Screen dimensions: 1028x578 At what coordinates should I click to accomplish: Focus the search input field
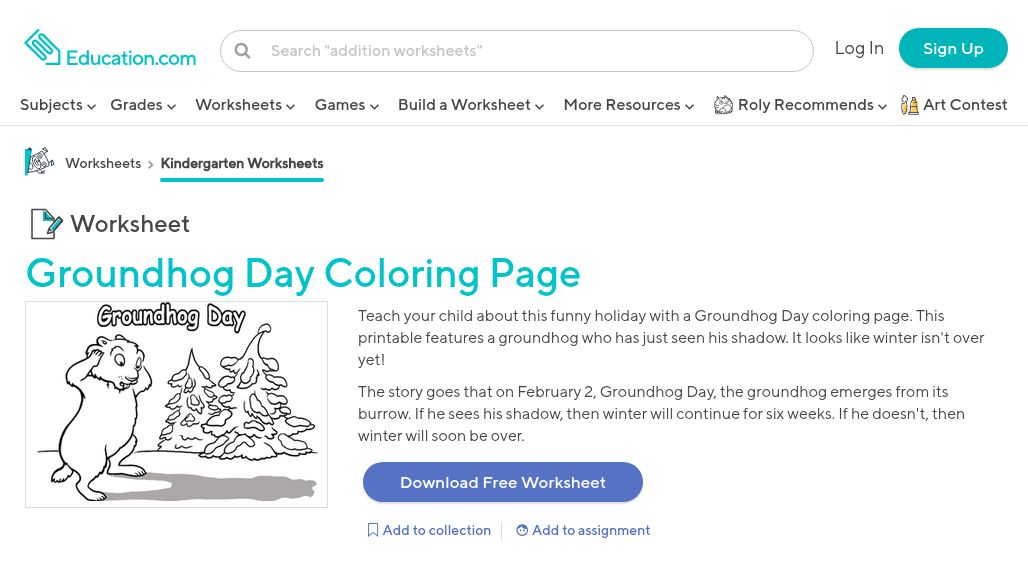[535, 51]
